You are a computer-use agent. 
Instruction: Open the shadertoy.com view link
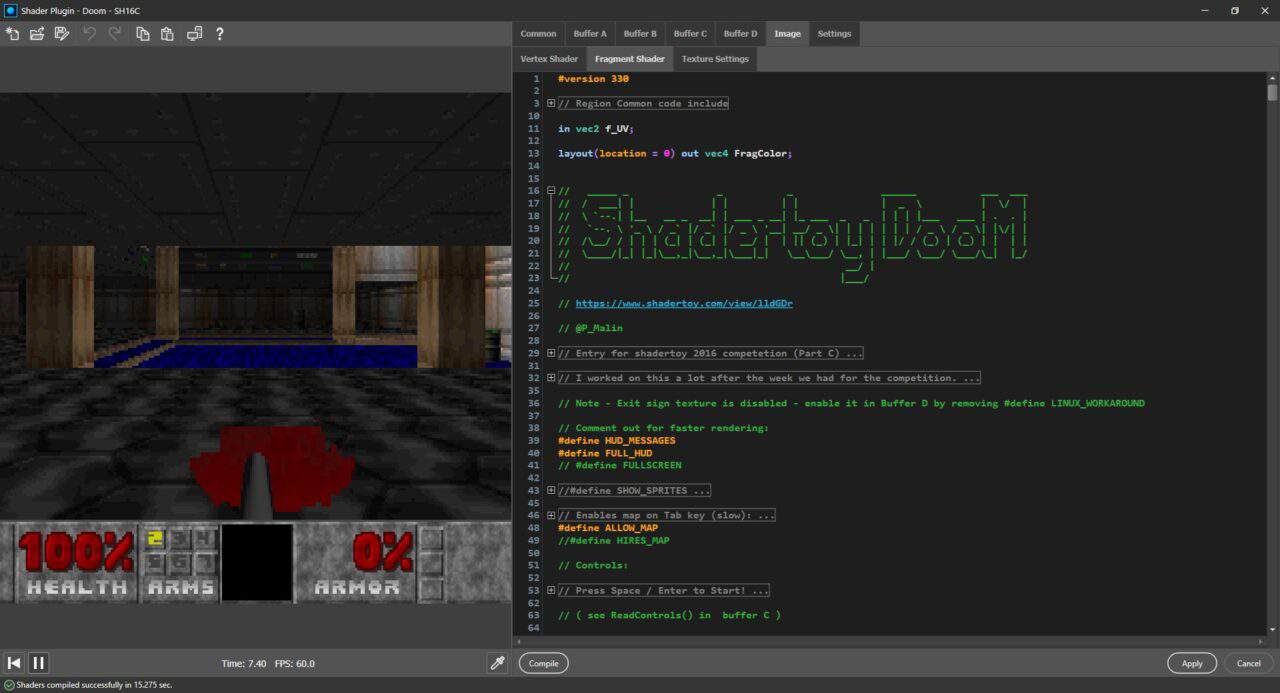point(684,303)
